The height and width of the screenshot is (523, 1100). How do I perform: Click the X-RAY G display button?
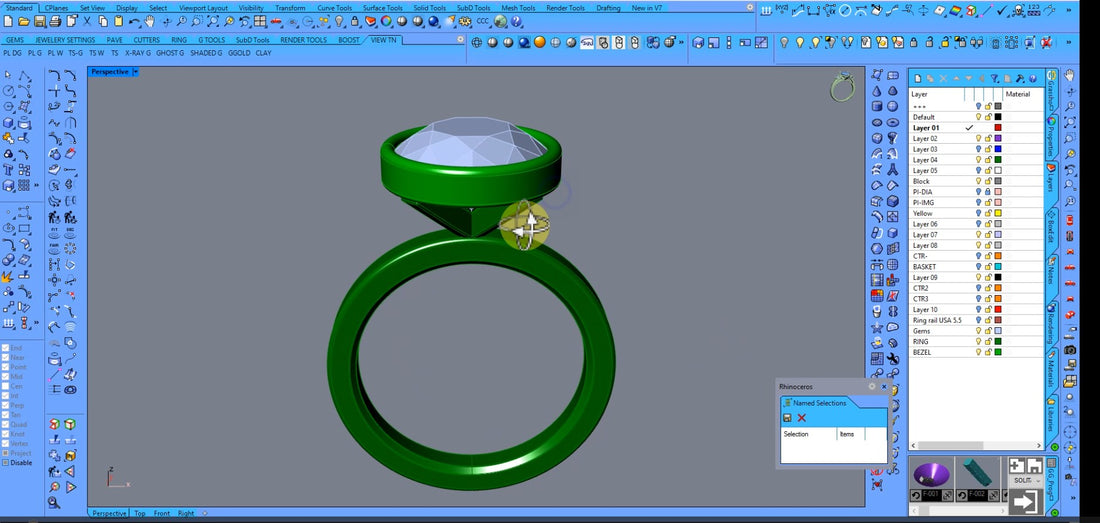click(138, 53)
